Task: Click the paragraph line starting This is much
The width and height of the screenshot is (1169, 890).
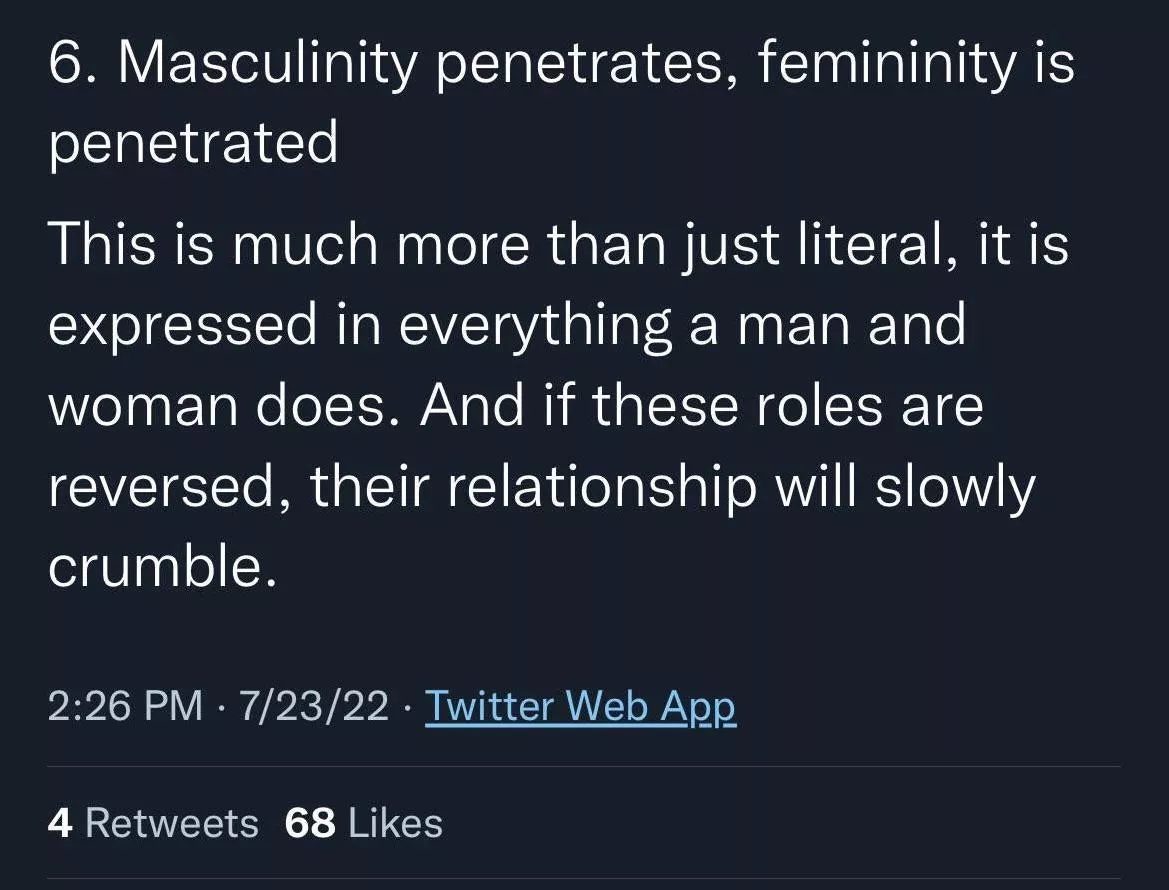Action: pos(558,244)
